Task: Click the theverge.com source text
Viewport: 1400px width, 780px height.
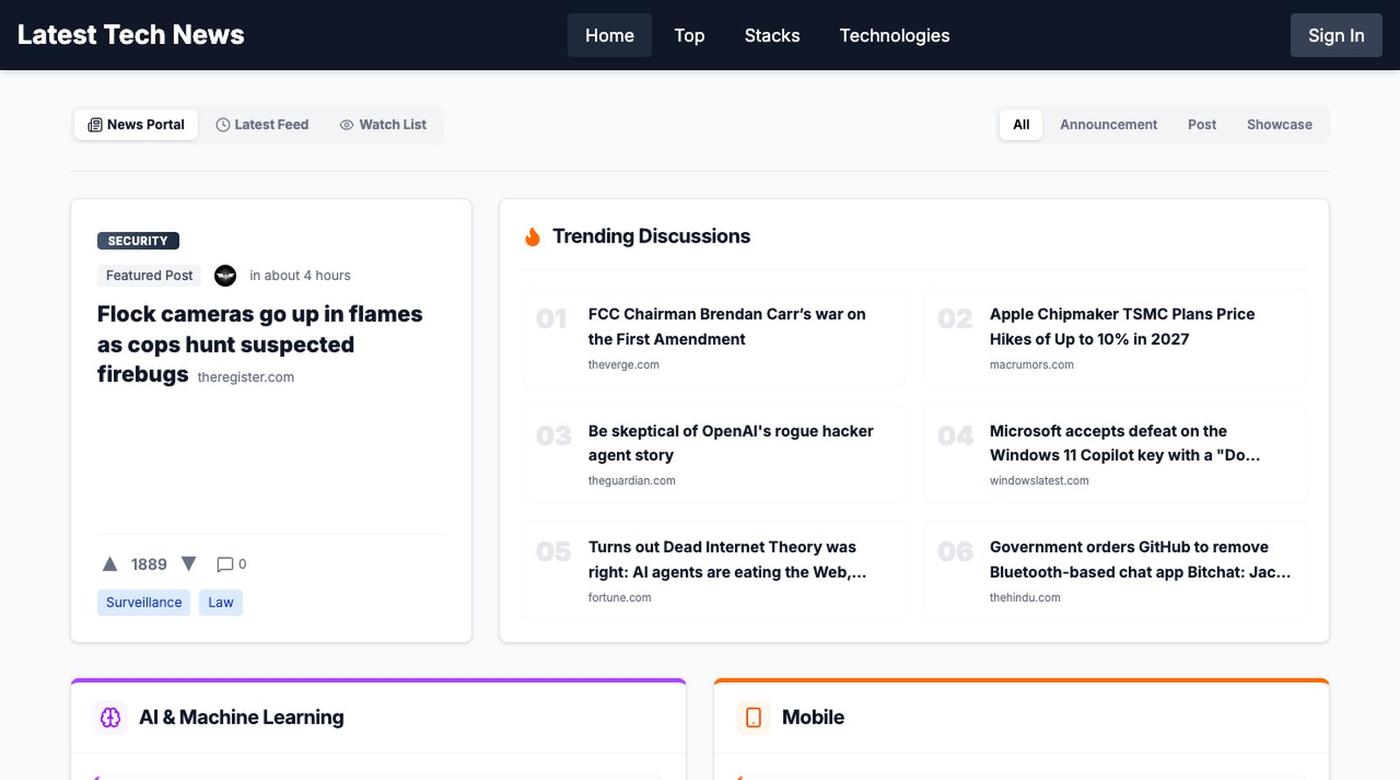Action: point(624,365)
